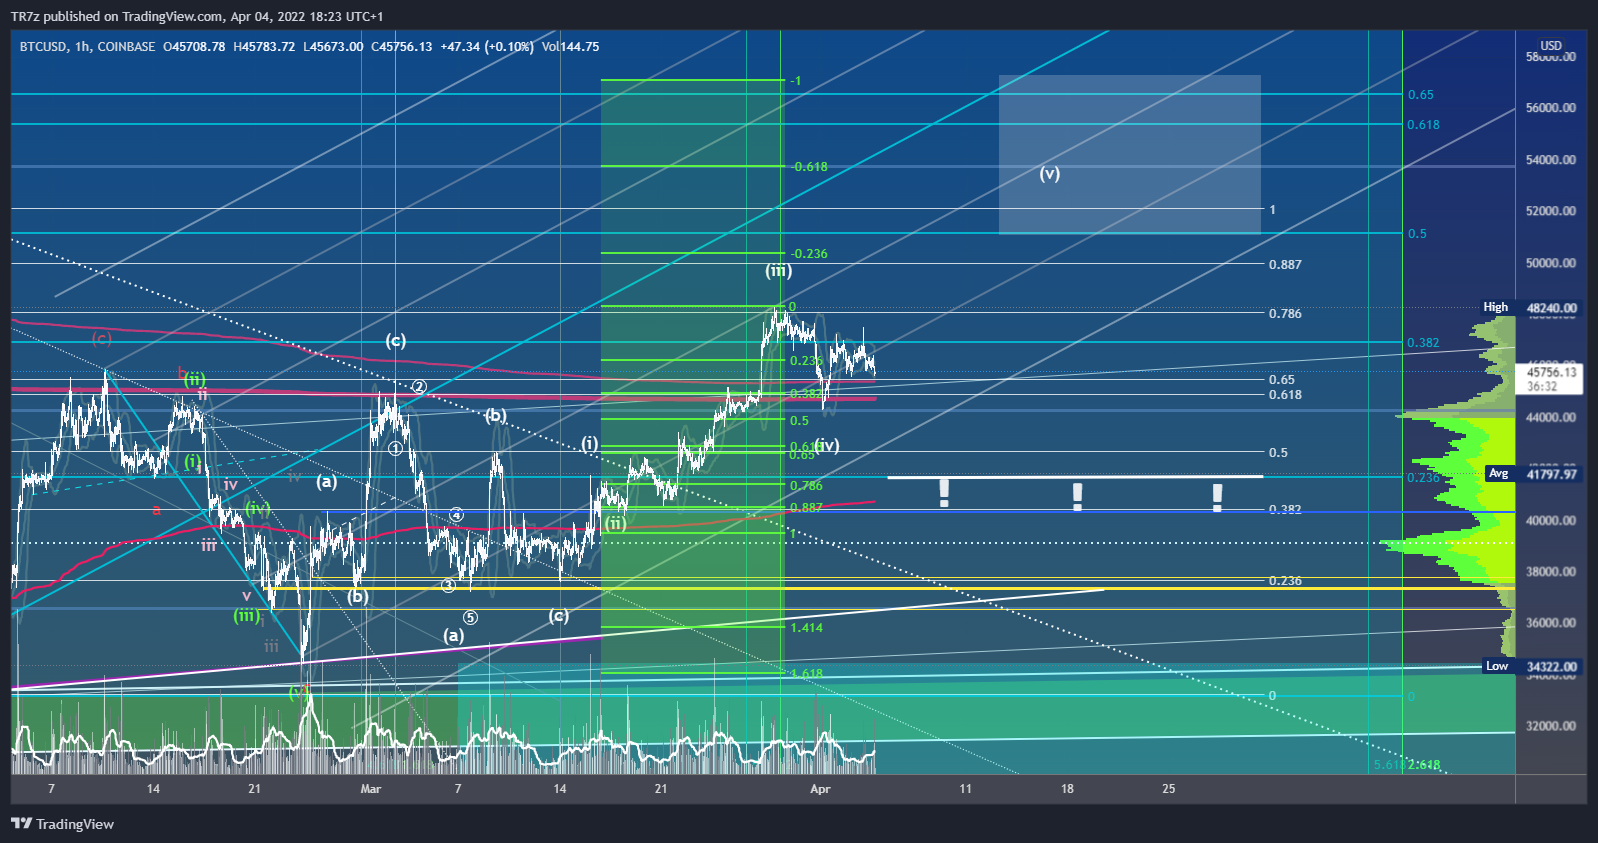1598x843 pixels.
Task: Click the green 1.618 fib level label
Action: (806, 674)
